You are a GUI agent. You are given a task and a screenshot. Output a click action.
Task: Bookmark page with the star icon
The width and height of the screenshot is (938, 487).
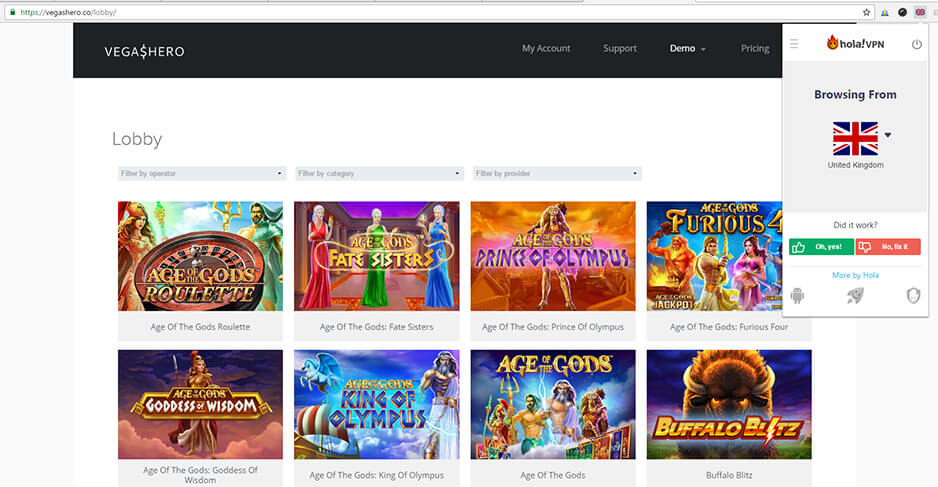click(866, 12)
